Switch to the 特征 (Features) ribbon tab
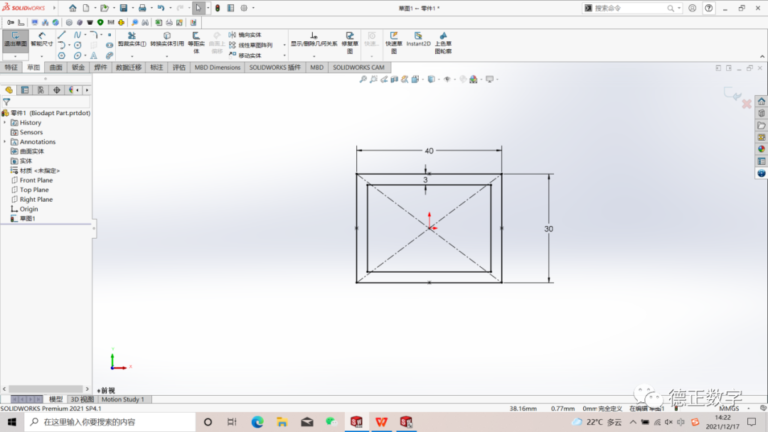Screen dimensions: 768x432 point(11,67)
